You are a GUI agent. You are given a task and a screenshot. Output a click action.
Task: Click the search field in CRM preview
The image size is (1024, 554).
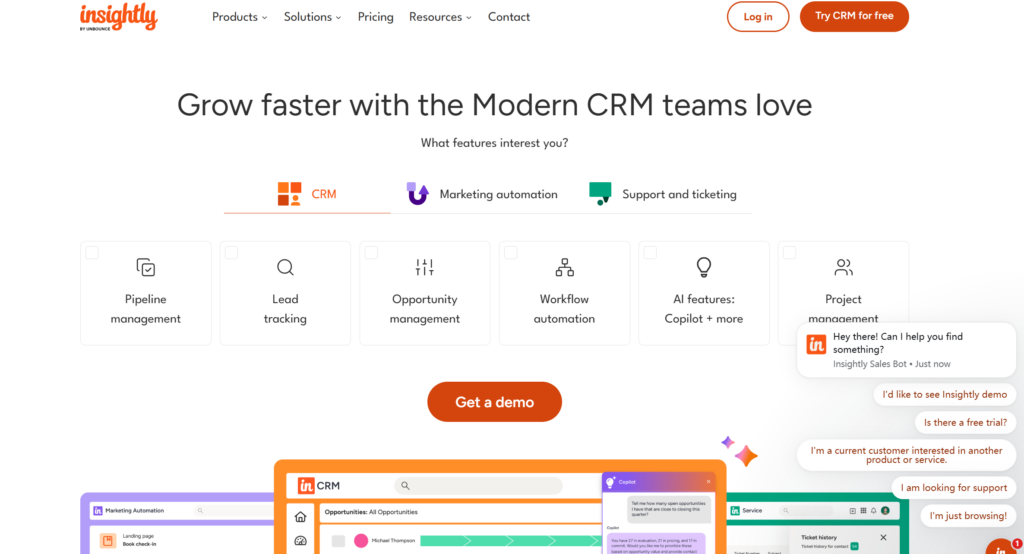click(478, 486)
